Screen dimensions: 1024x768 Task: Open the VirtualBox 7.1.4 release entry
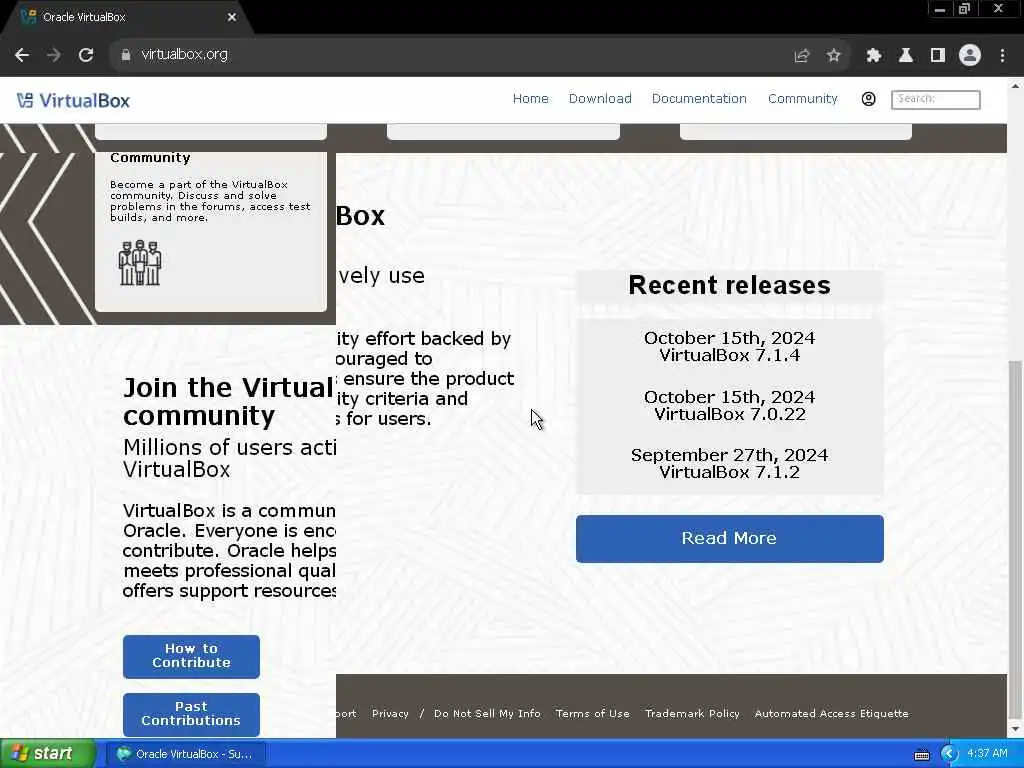[729, 347]
